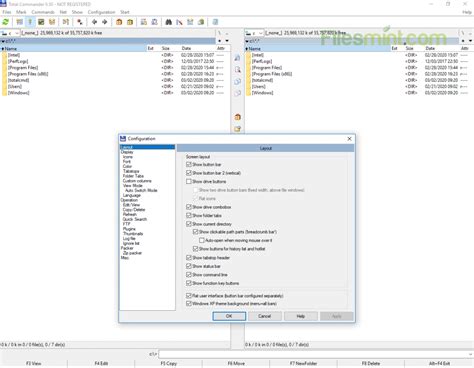474x368 pixels.
Task: Click left panel hotlist star button
Action: (219, 41)
